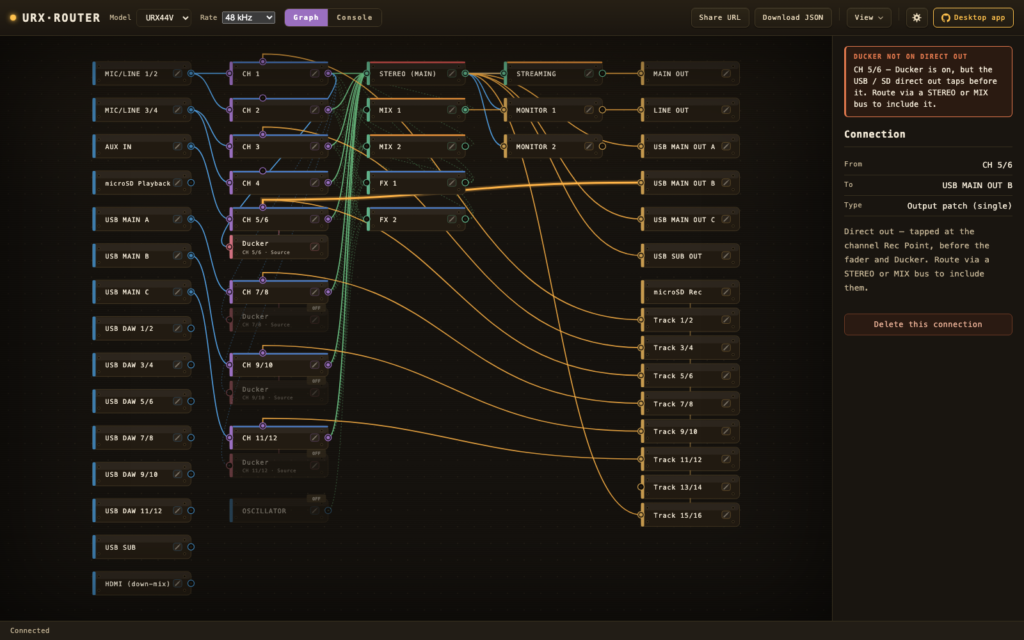1024x640 pixels.
Task: Click the edit pencil on USB MAIN OUT B node
Action: tap(726, 183)
